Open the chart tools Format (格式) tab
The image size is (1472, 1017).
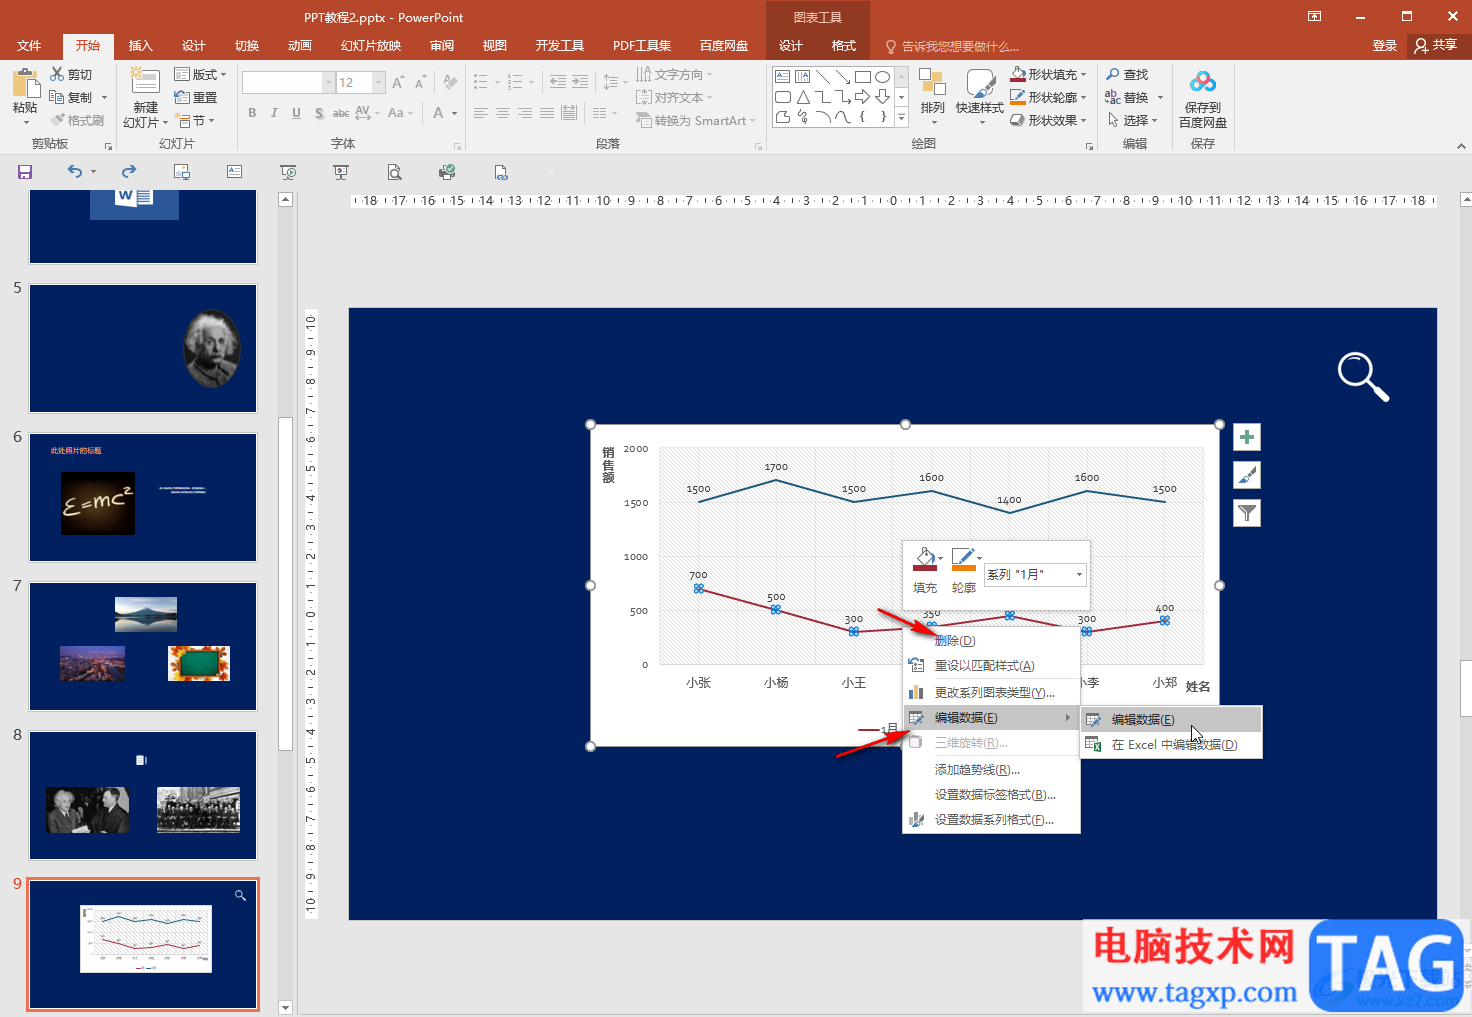click(x=844, y=46)
